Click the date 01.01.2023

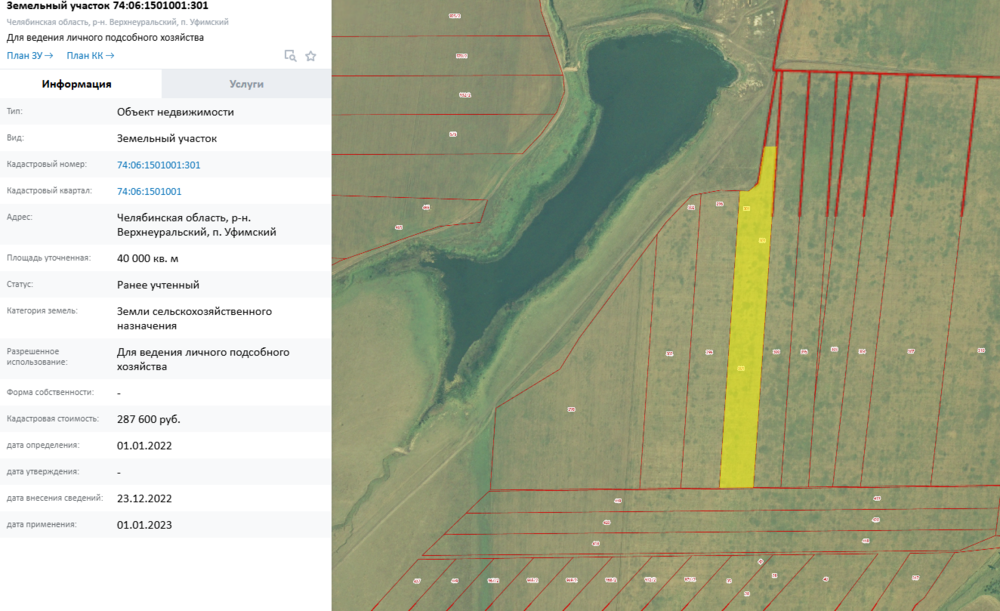[144, 524]
